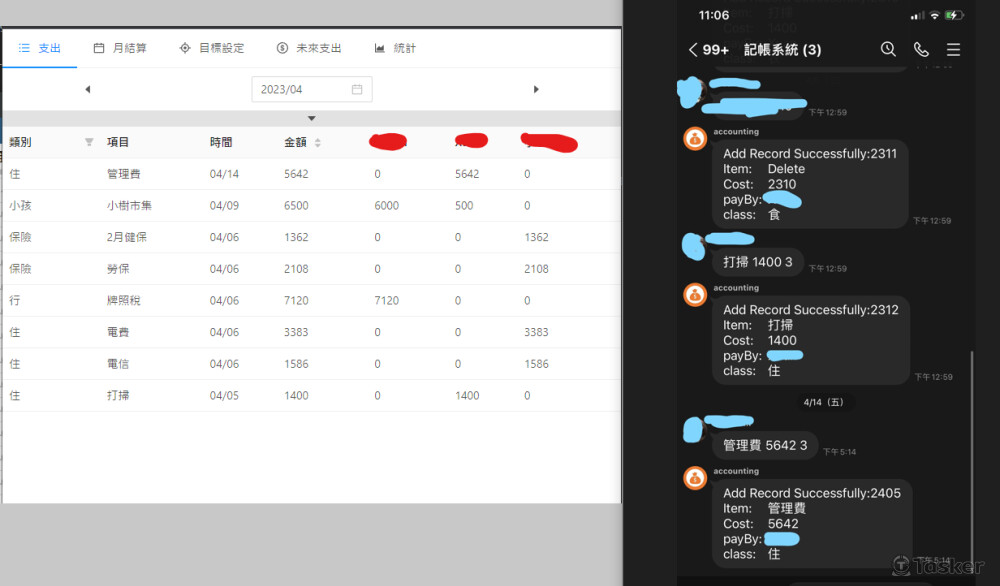Go back using the 99+ chevron
1000x586 pixels.
(709, 50)
